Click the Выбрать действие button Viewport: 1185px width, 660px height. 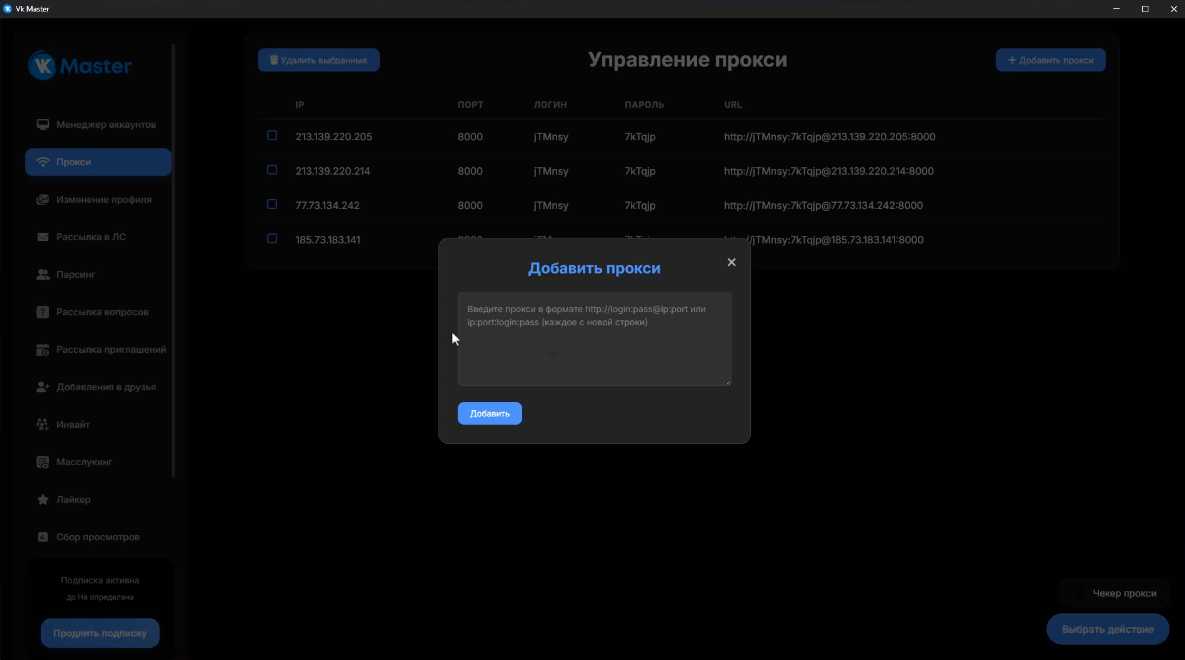pos(1107,629)
